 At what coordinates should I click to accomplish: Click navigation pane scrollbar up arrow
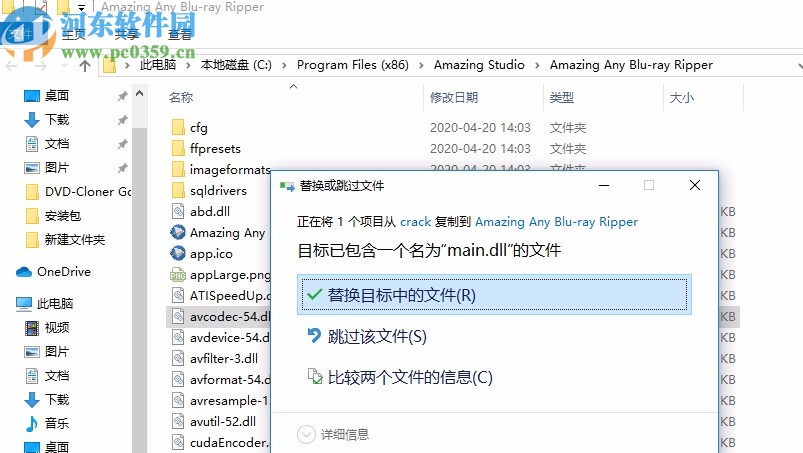(x=139, y=94)
